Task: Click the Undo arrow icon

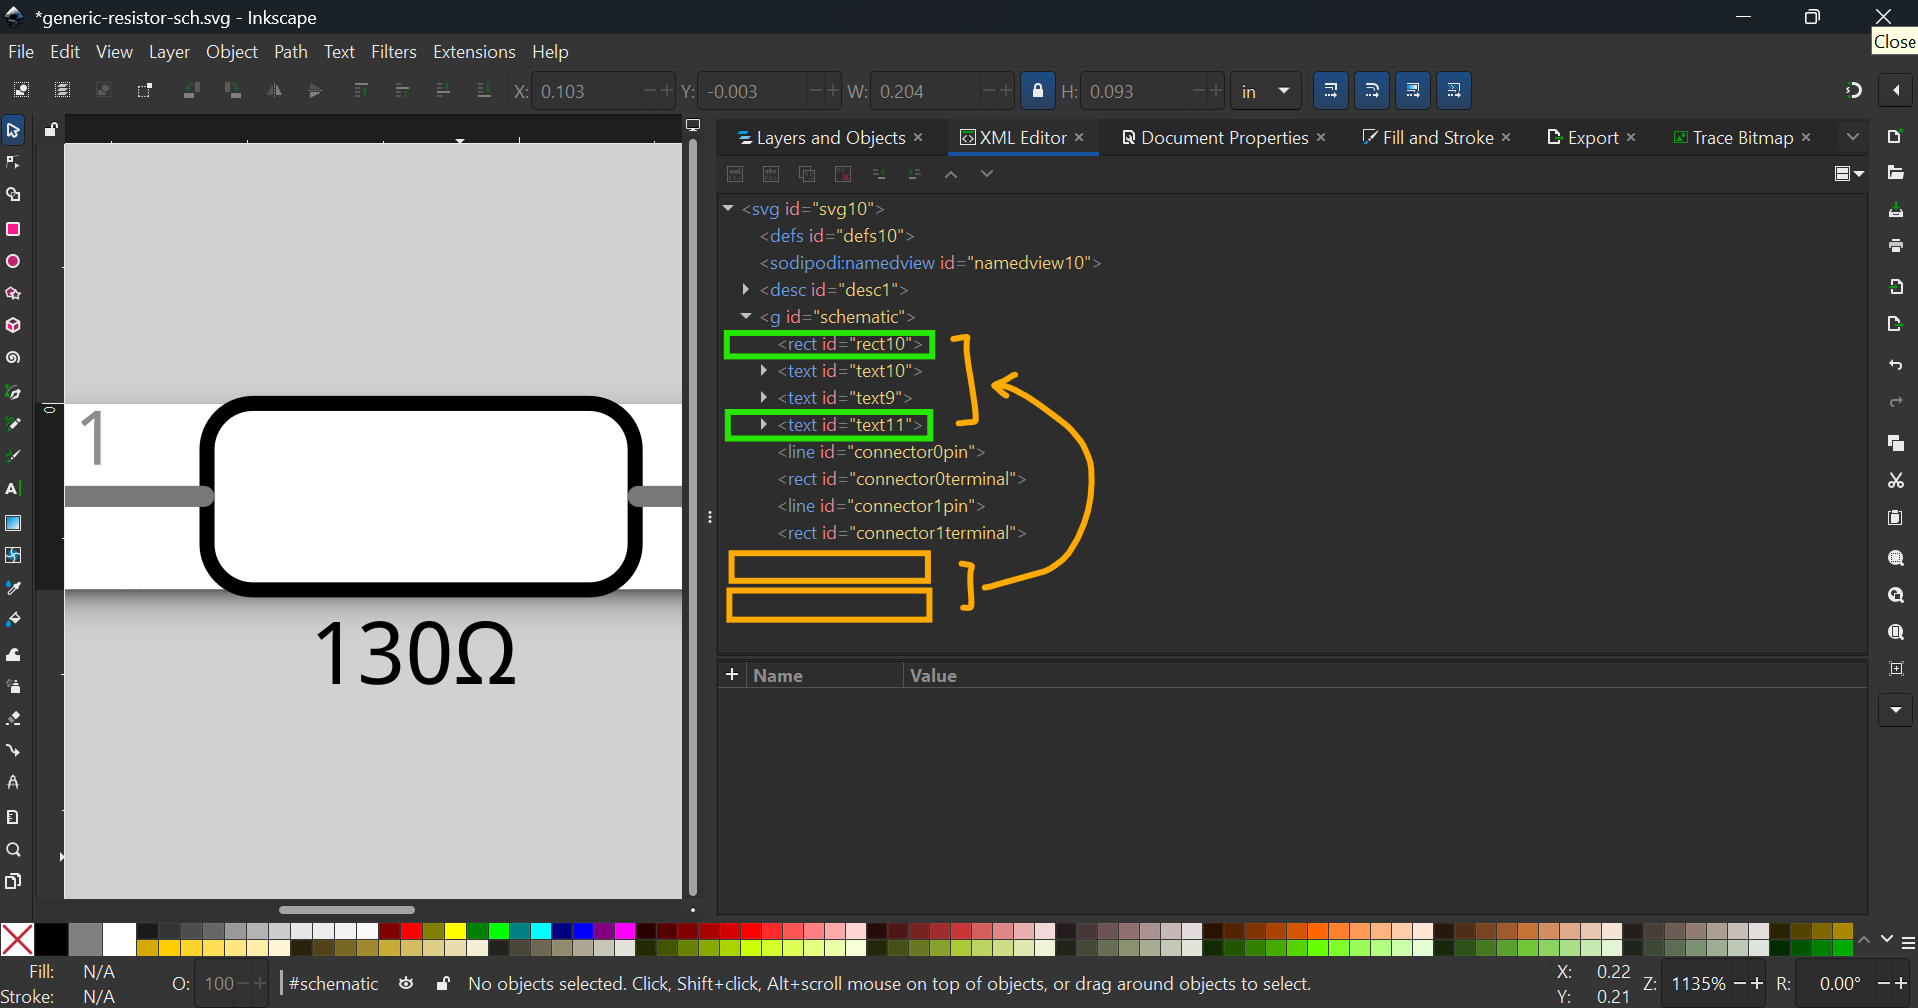Action: pyautogui.click(x=1895, y=365)
